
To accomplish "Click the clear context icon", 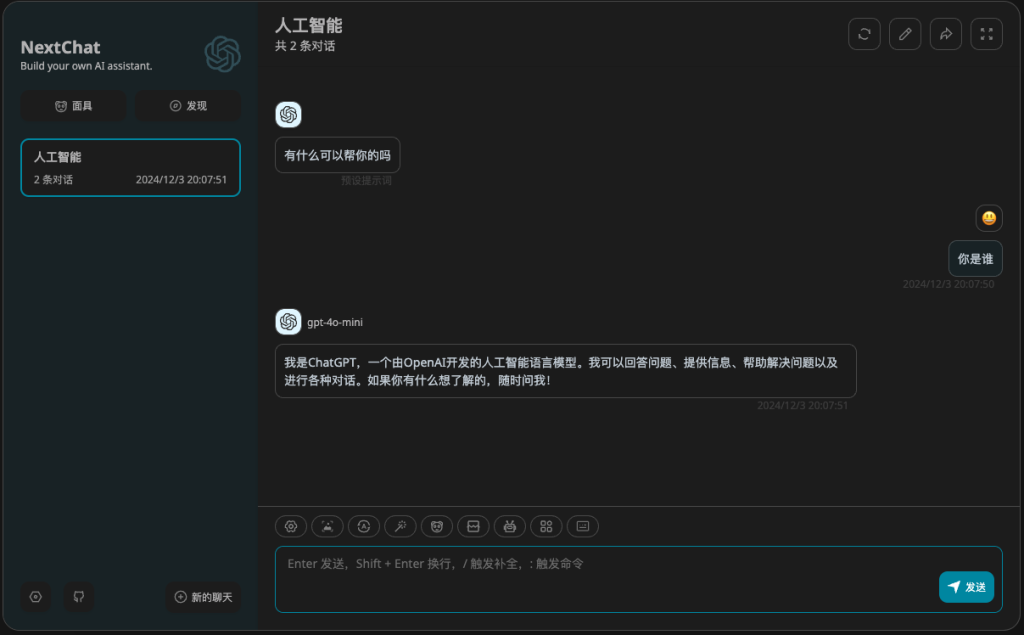I will click(473, 527).
